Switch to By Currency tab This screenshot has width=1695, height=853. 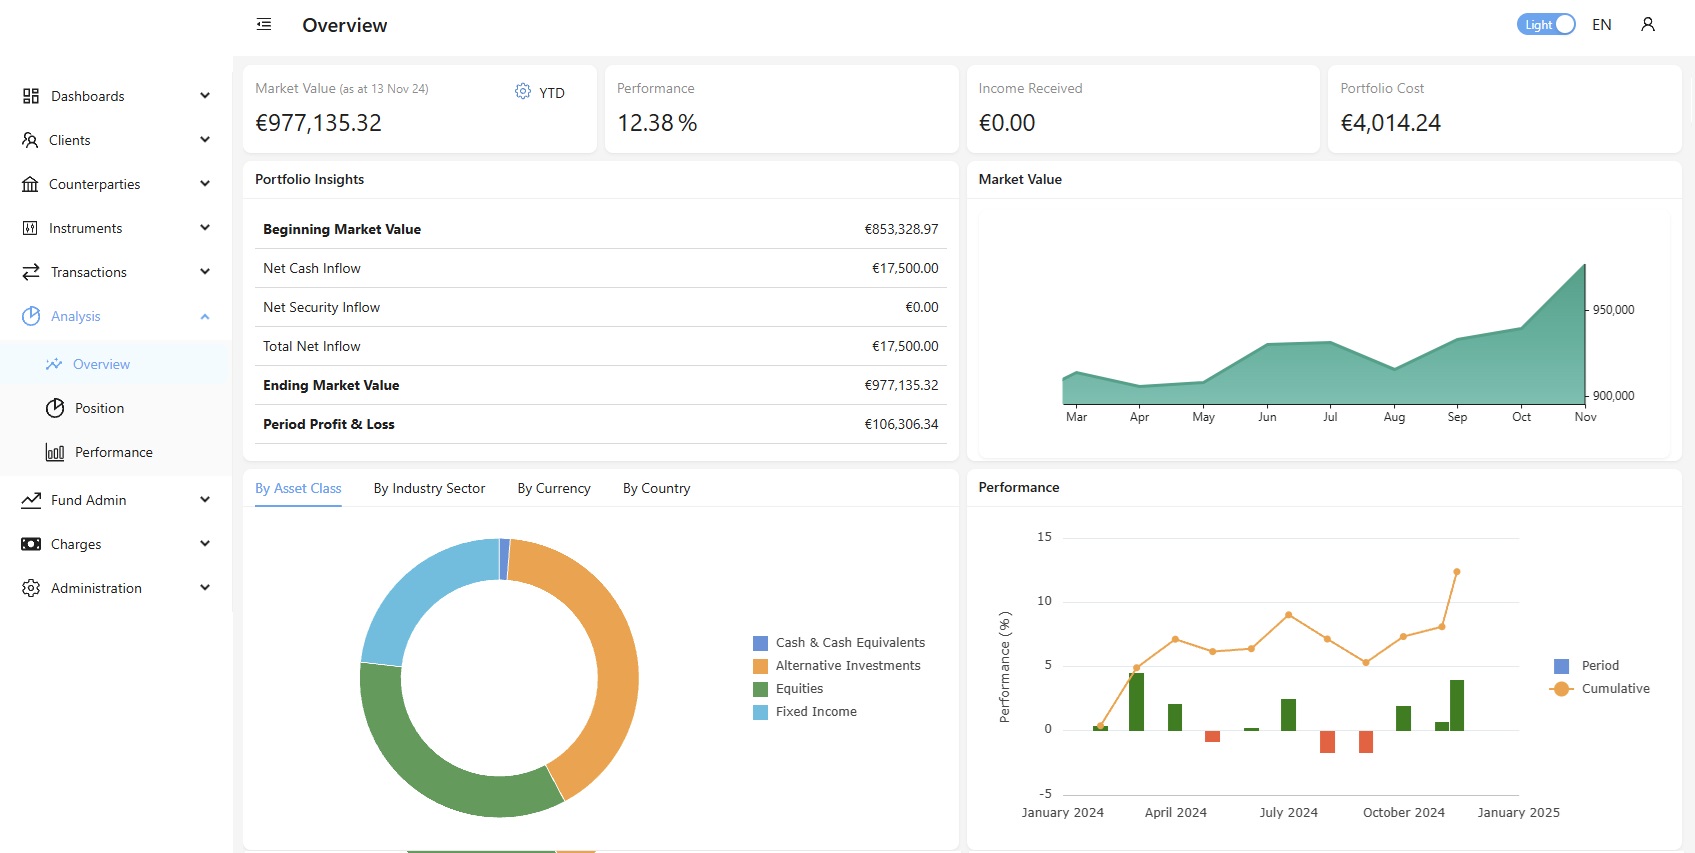tap(554, 488)
